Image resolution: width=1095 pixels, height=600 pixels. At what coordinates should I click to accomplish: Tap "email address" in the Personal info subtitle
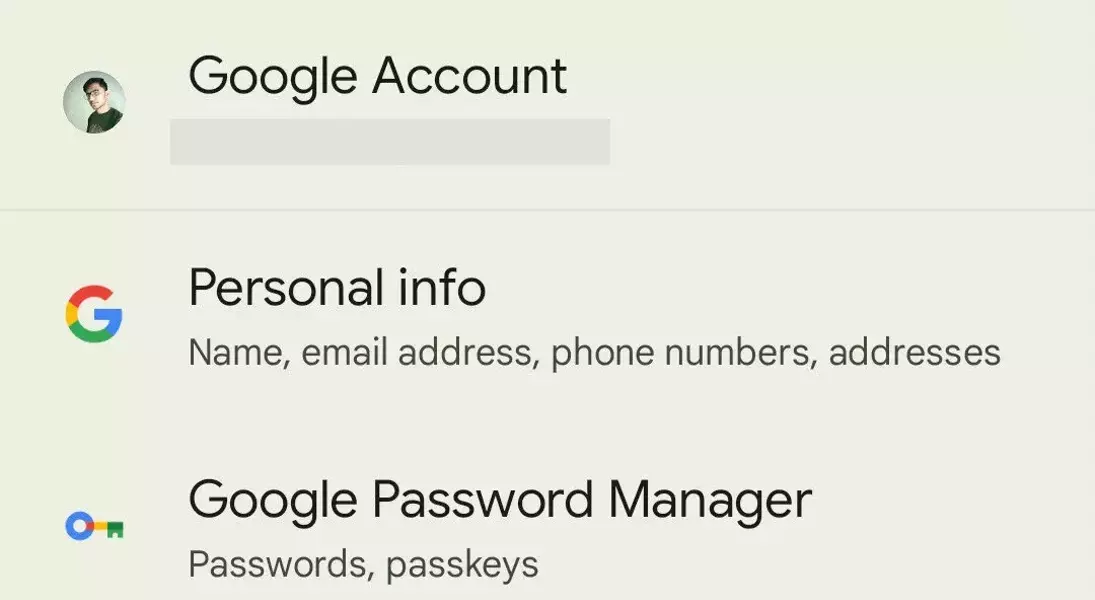tap(420, 352)
